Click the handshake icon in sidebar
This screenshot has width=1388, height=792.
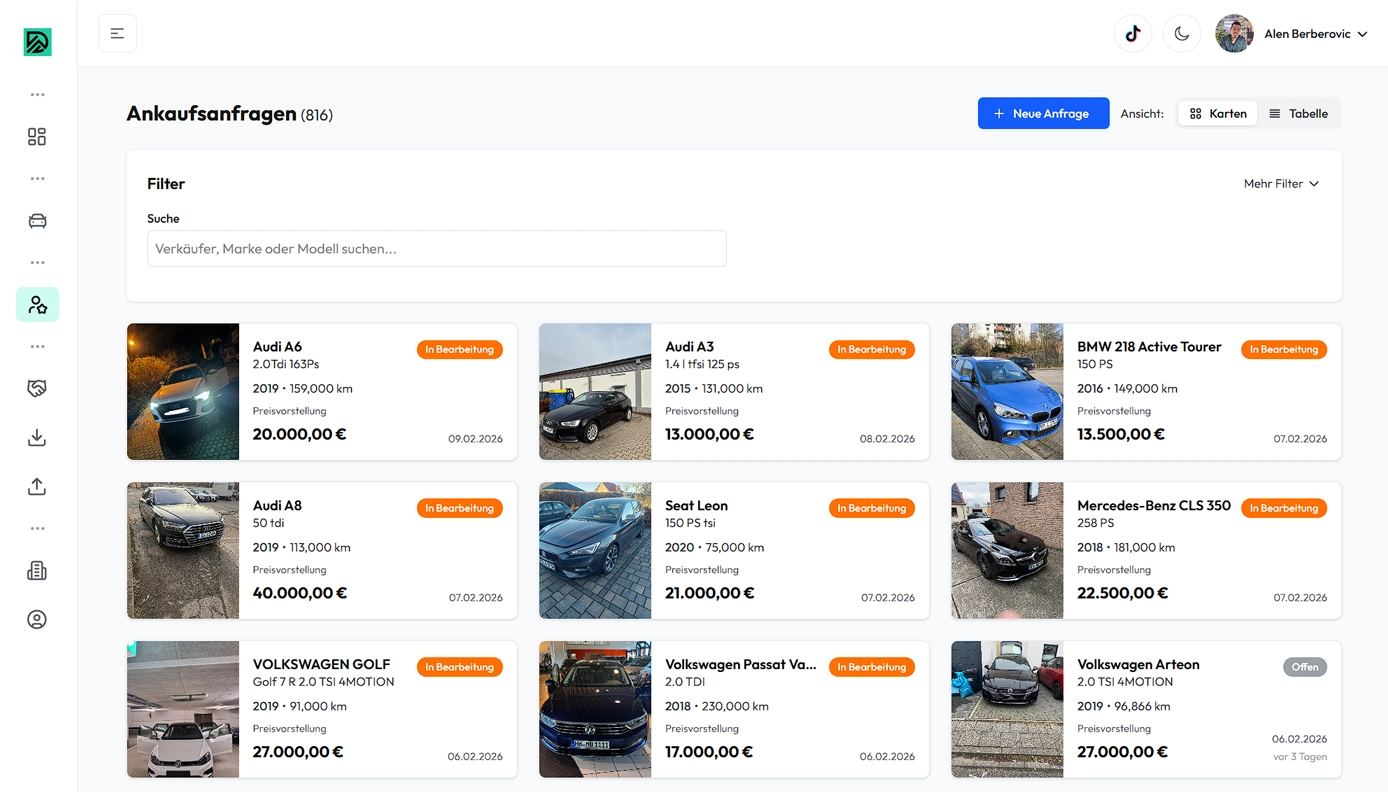click(x=37, y=389)
